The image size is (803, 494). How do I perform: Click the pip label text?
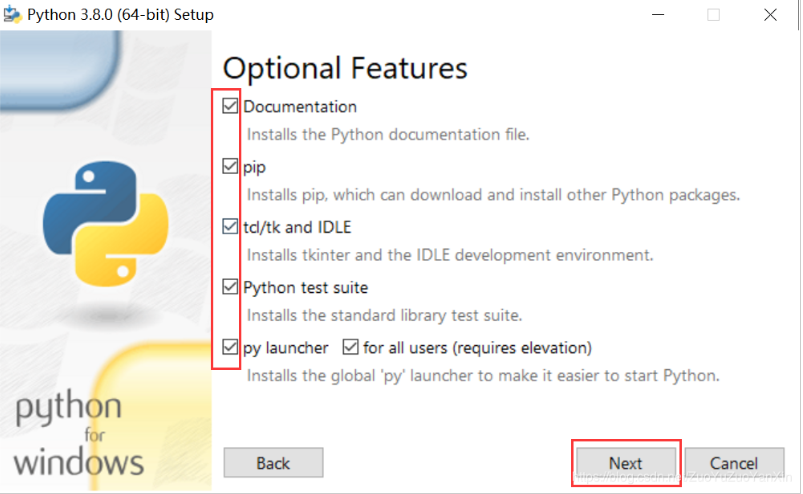pos(255,167)
